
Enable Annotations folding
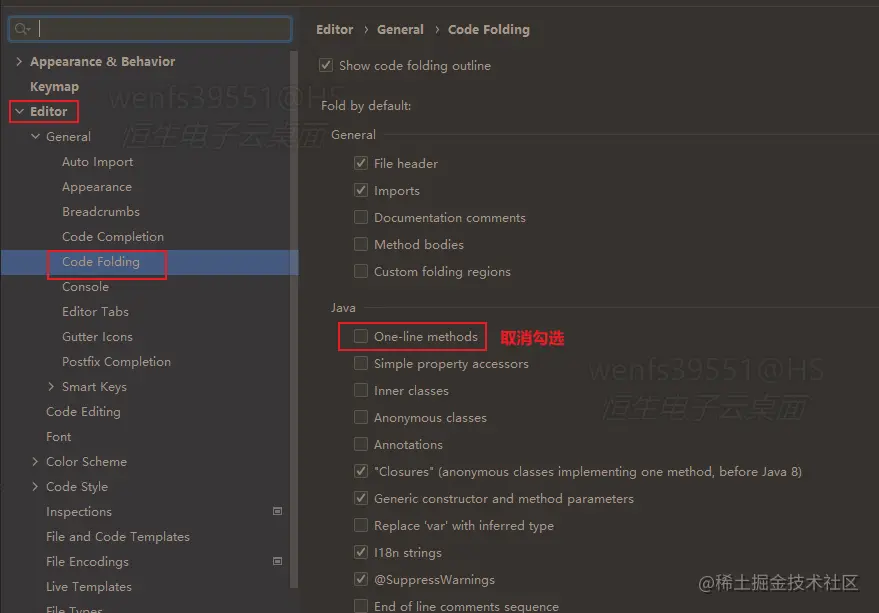(x=361, y=444)
